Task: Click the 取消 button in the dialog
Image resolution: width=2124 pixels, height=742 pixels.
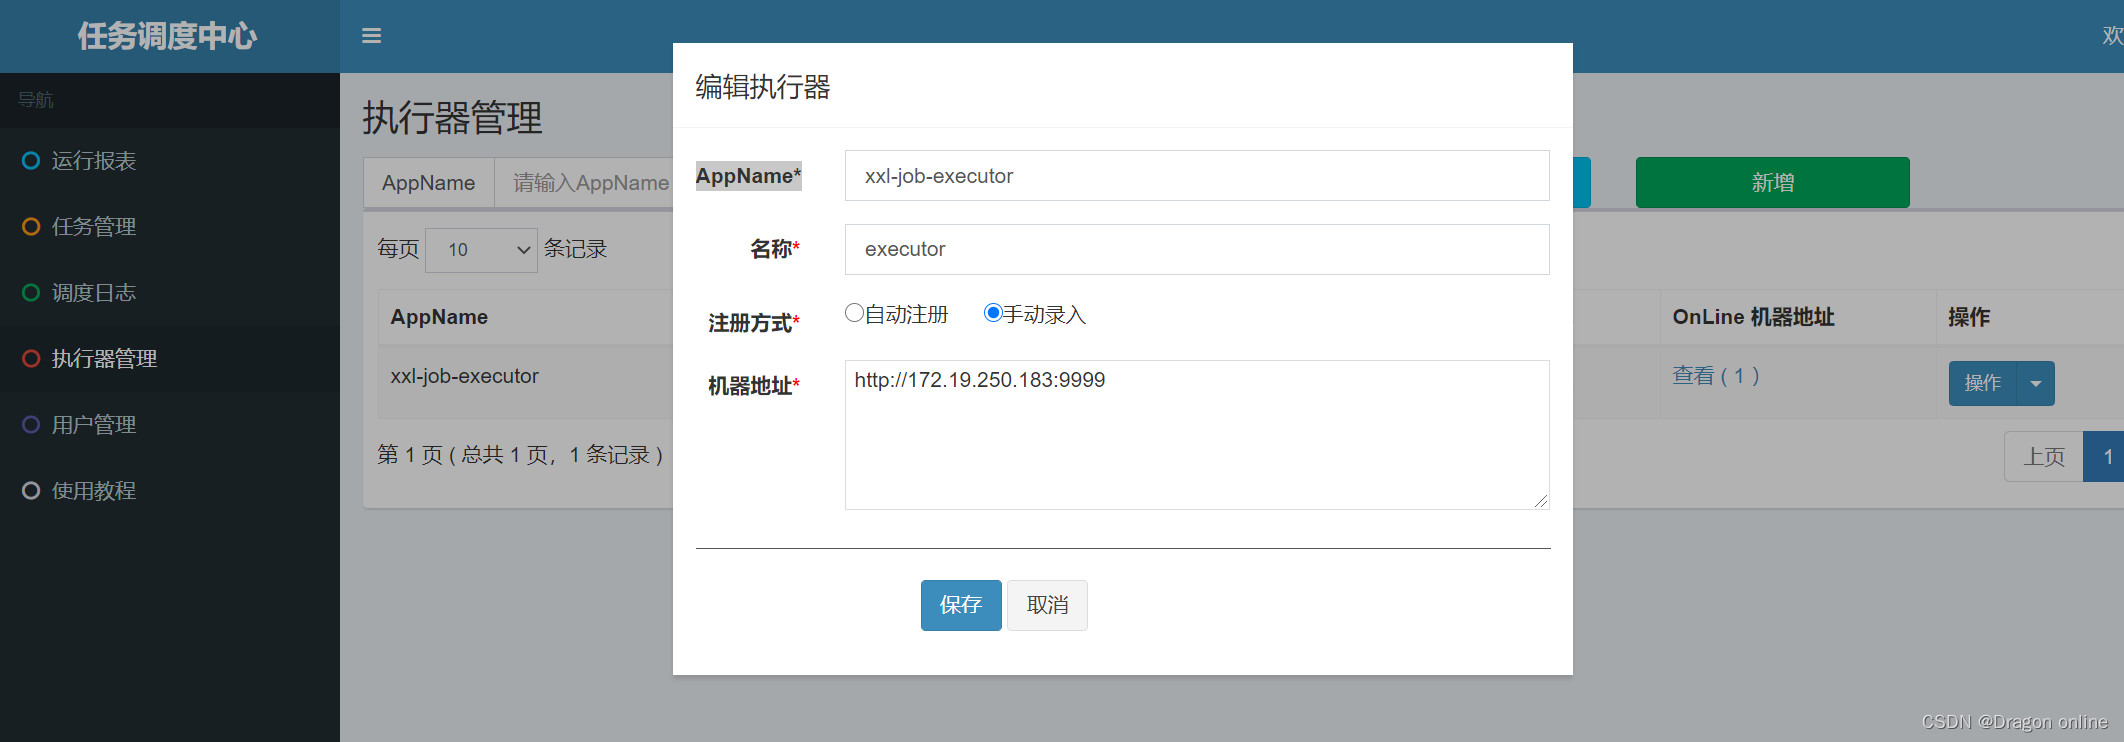Action: click(x=1047, y=605)
